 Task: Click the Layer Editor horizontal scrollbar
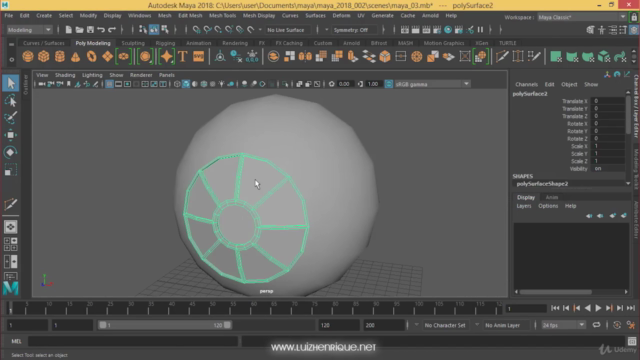556,292
